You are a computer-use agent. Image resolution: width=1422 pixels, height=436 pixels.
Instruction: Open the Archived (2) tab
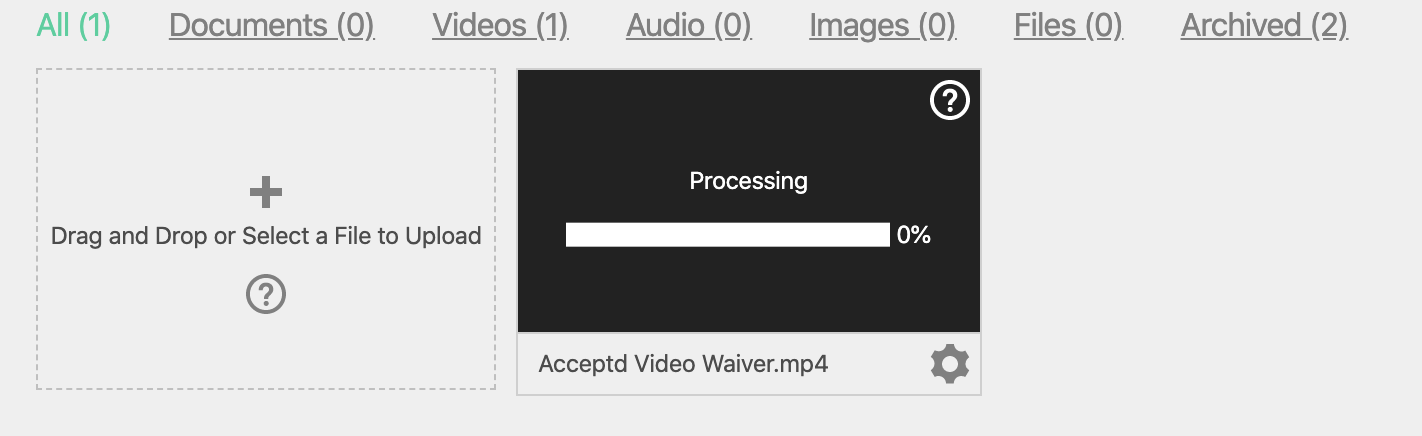click(x=1264, y=25)
